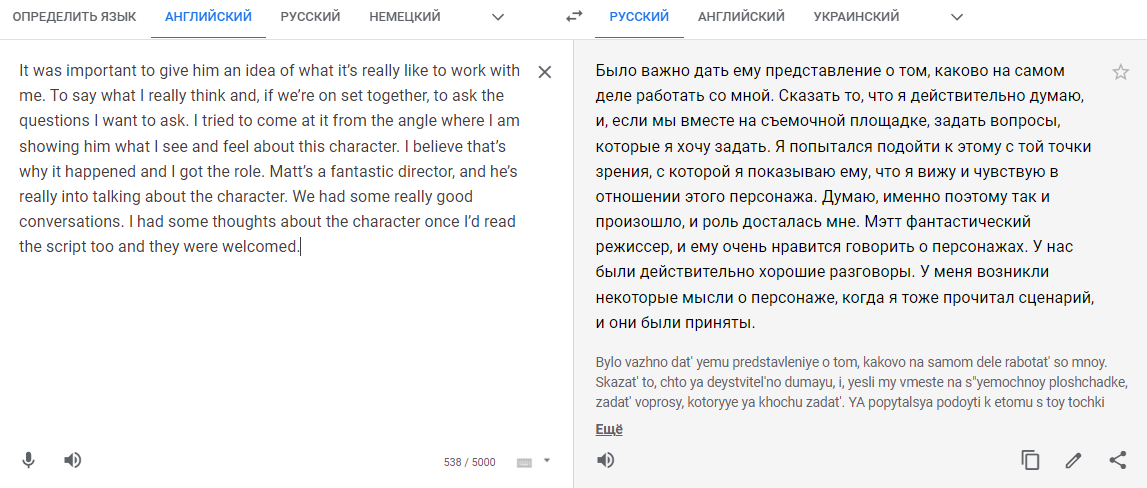Screen dimensions: 1147x488
Task: Expand more target languages list
Action: point(957,17)
